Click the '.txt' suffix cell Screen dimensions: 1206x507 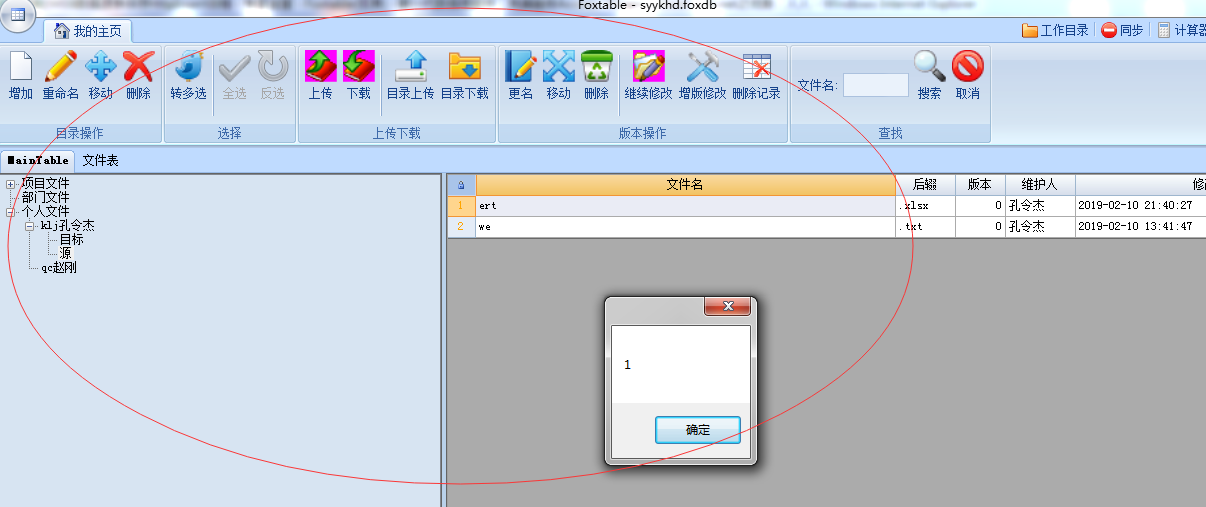coord(925,227)
